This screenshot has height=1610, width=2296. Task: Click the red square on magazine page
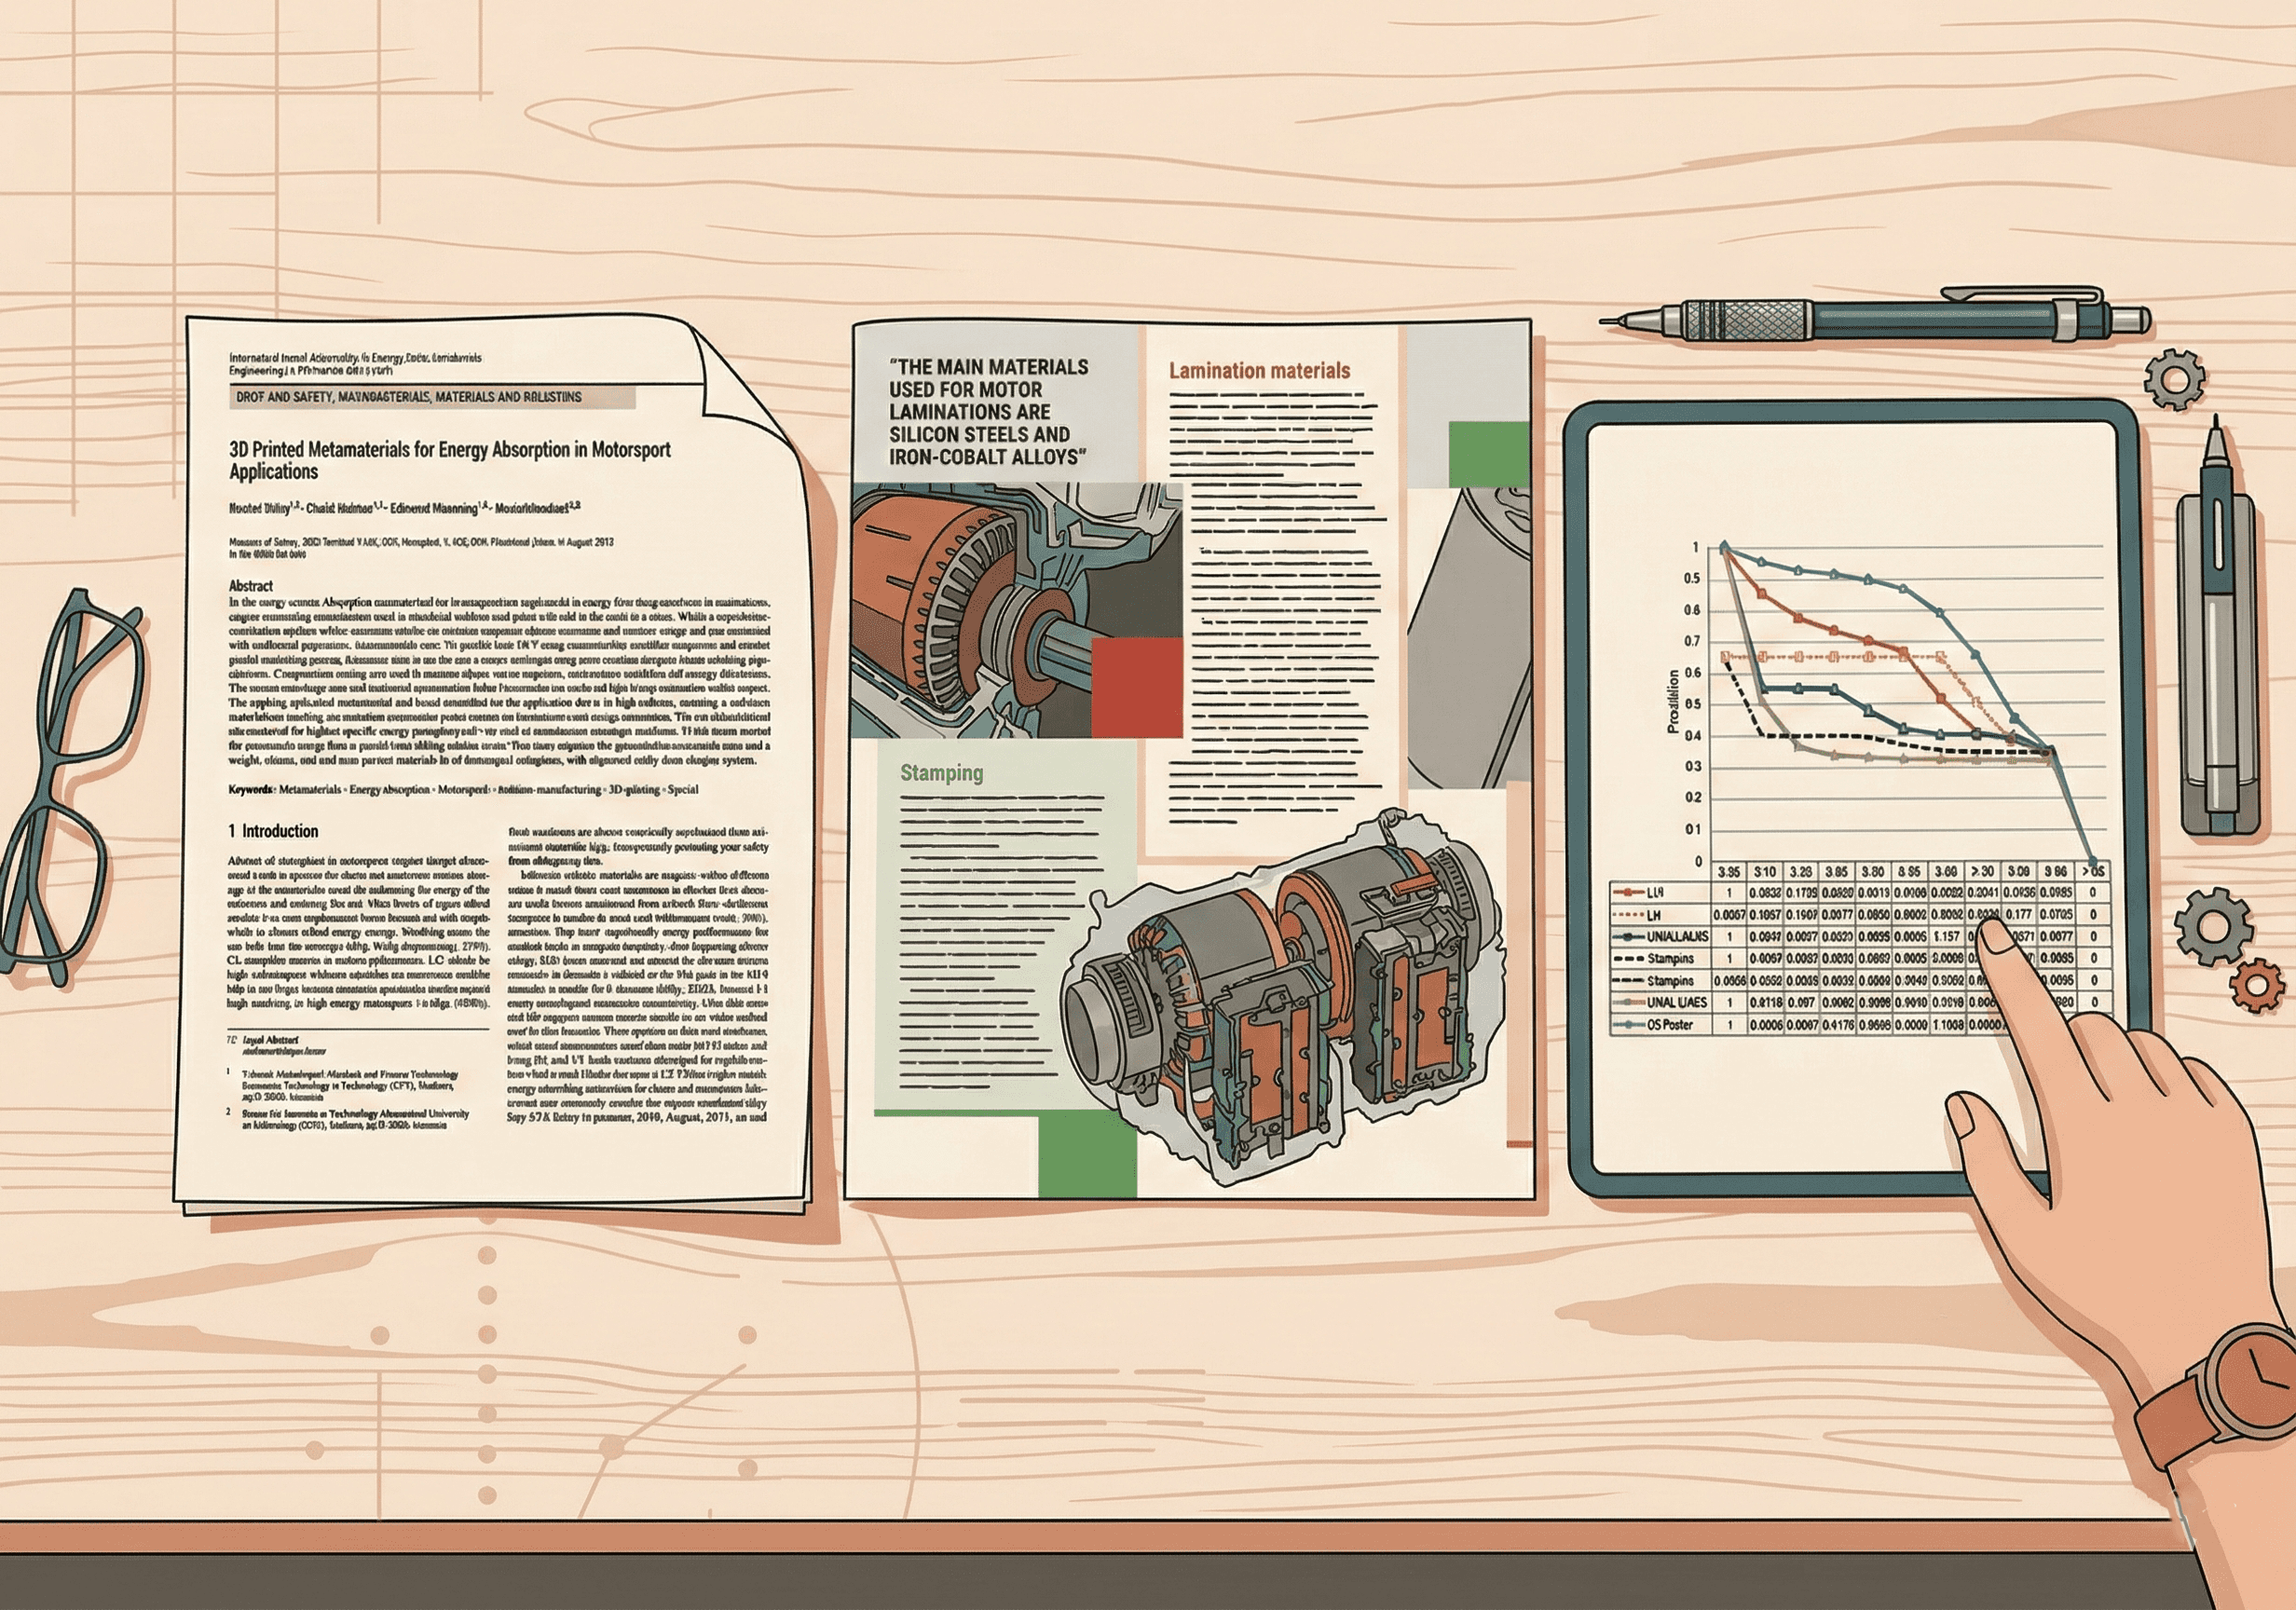coord(1136,688)
